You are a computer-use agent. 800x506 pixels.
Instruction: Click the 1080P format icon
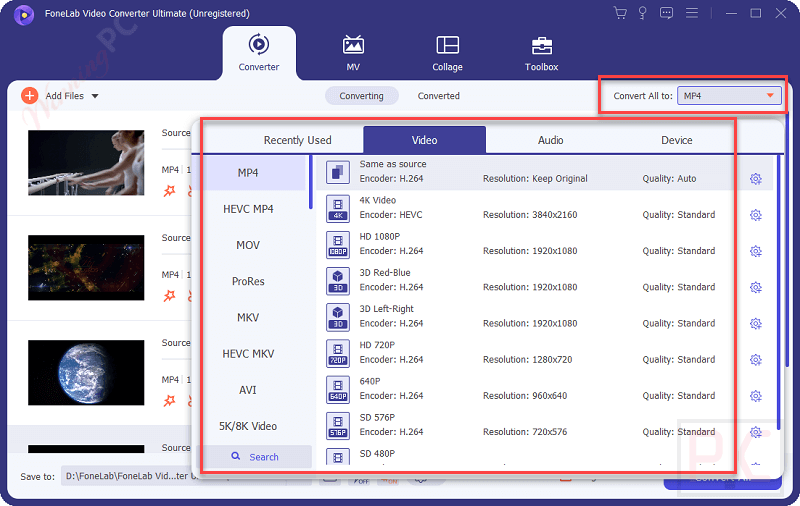(338, 244)
